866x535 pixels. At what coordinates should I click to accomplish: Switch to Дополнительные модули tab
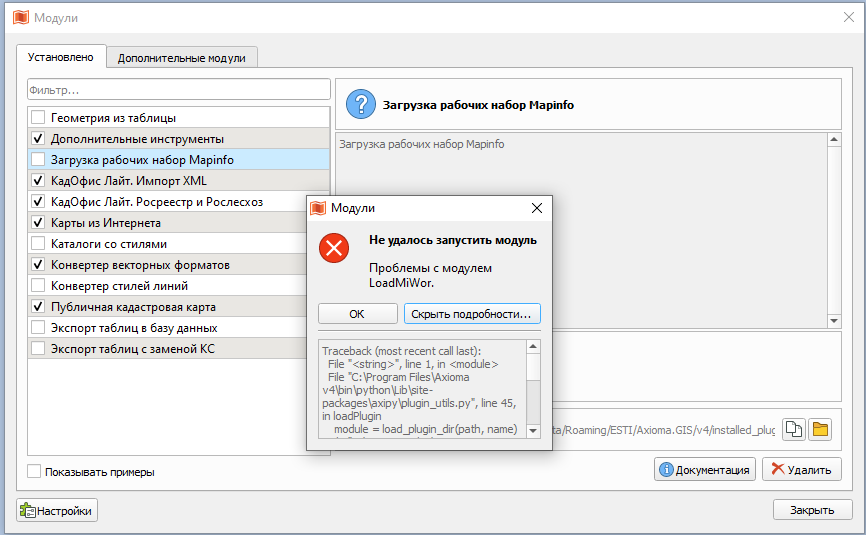click(x=181, y=58)
